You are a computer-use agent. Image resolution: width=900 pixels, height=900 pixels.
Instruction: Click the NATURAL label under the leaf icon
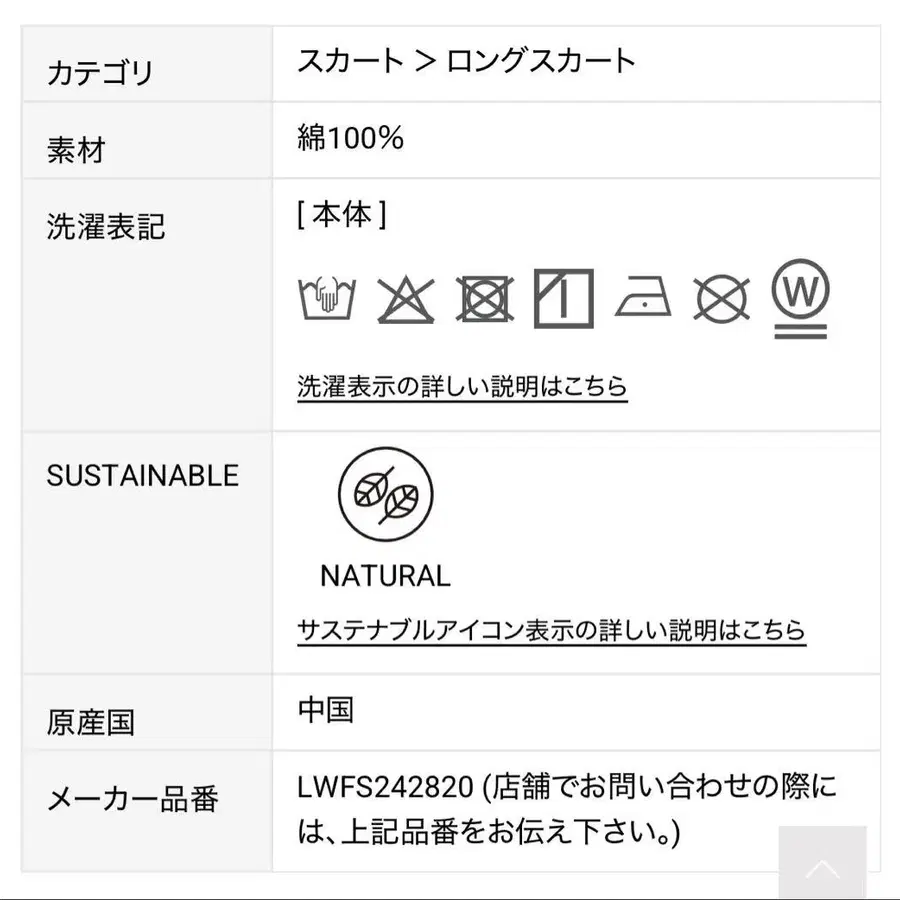coord(386,576)
